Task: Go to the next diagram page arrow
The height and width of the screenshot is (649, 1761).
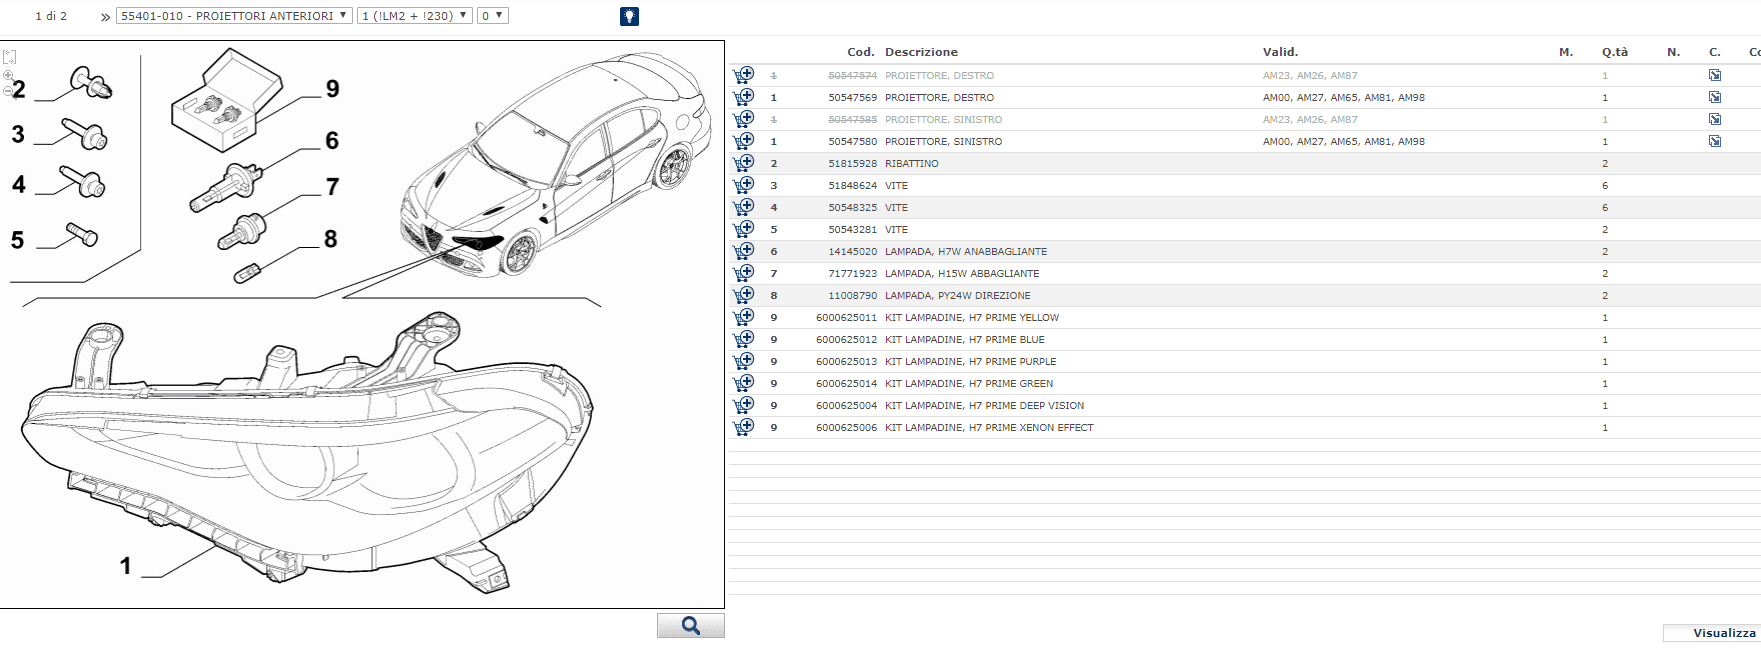Action: [105, 17]
